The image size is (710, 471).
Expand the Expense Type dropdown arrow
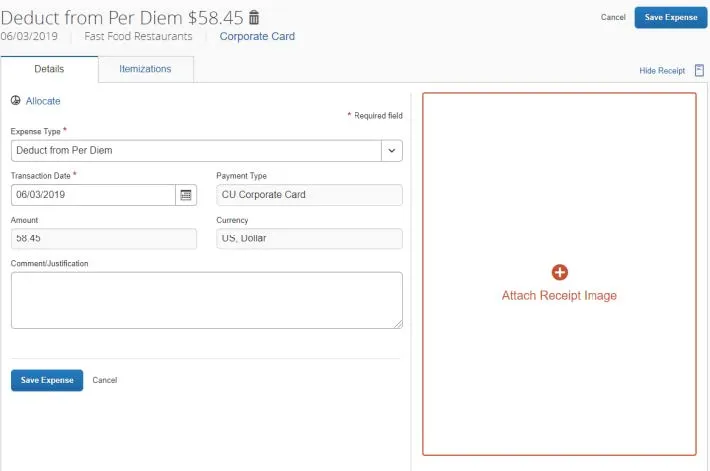click(x=392, y=150)
